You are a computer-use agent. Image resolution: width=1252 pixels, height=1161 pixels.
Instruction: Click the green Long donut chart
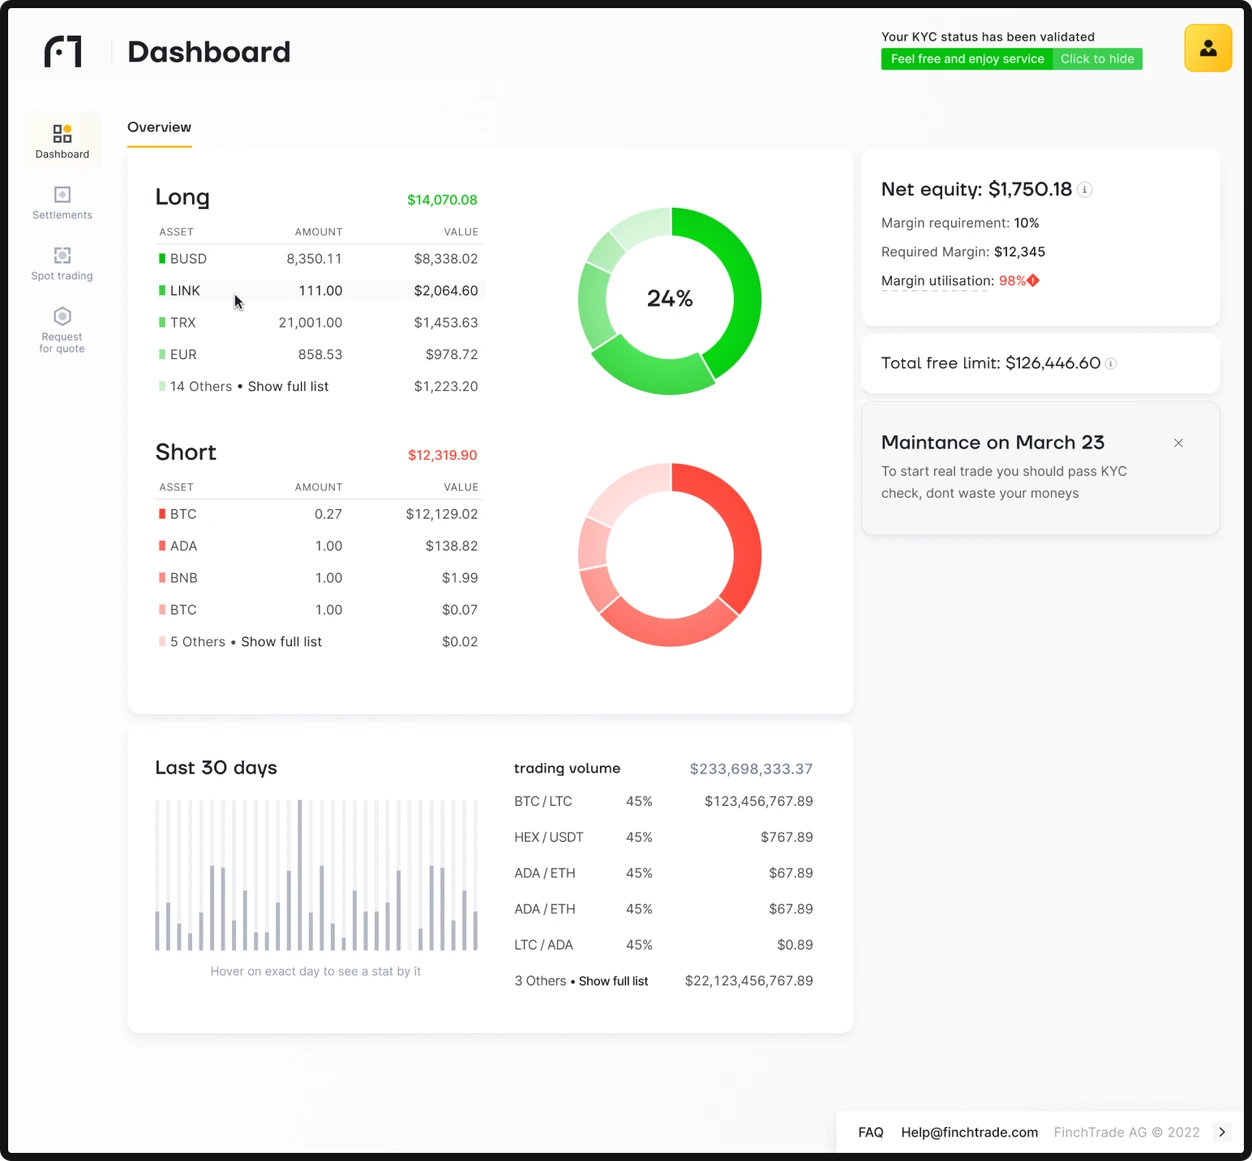tap(670, 300)
